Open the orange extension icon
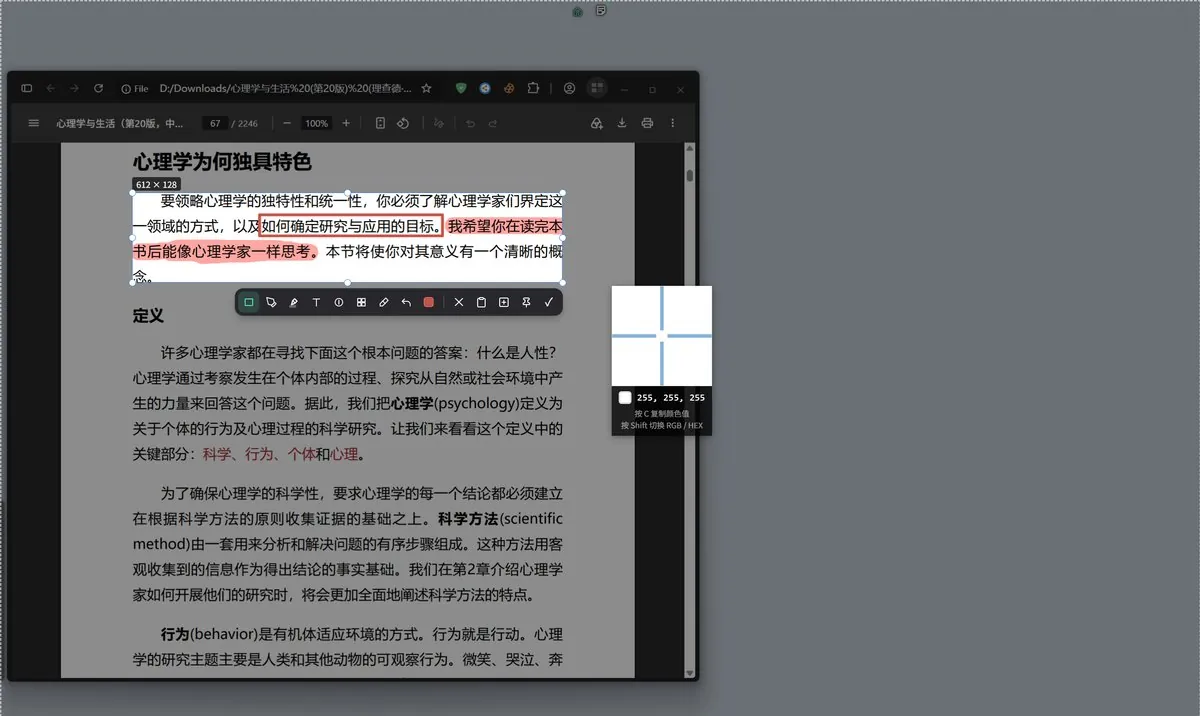This screenshot has height=716, width=1200. coord(509,88)
